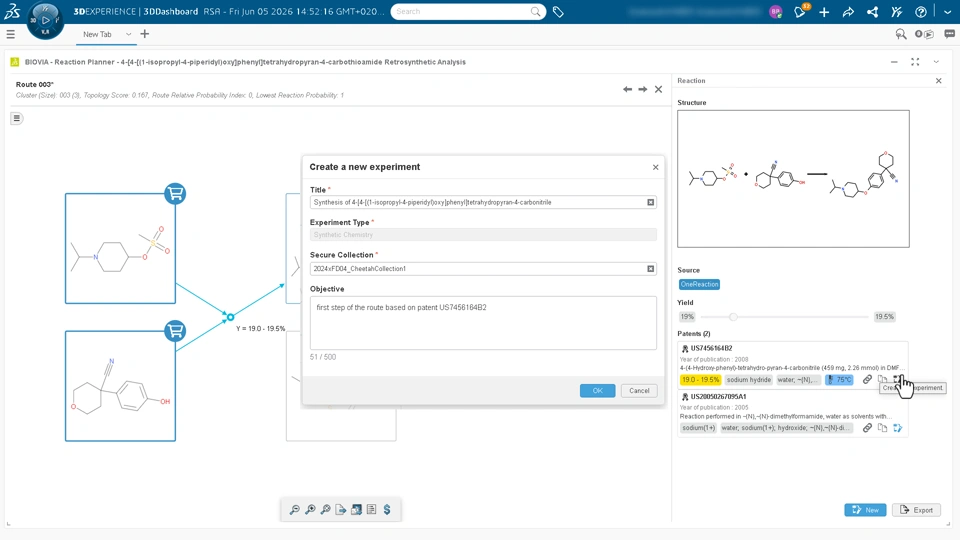
Task: Click the share arrow icon
Action: click(848, 12)
